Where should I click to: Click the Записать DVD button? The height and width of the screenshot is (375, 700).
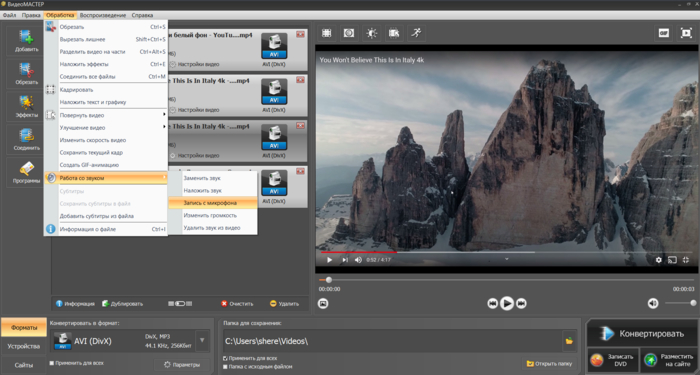613,360
